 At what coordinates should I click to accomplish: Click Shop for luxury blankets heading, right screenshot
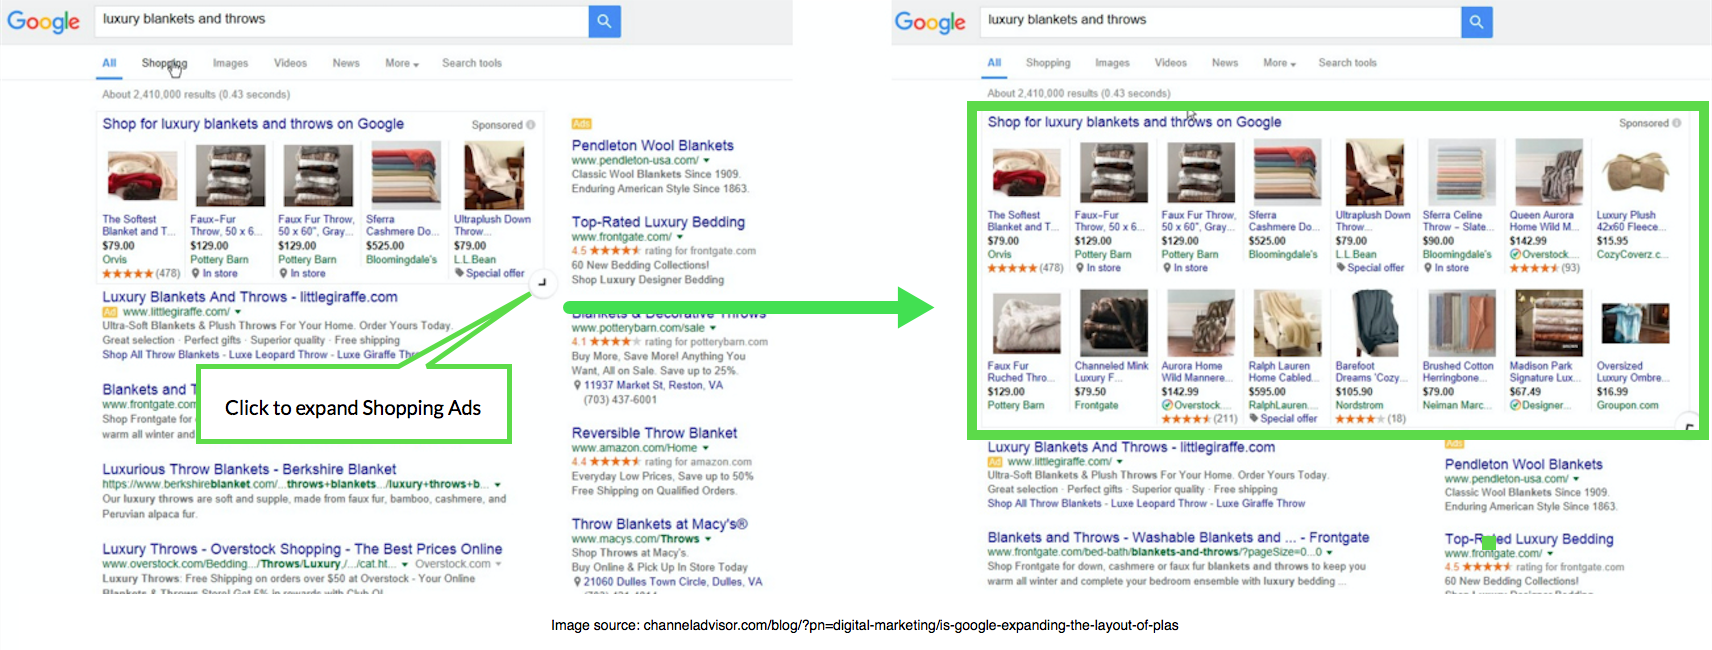pyautogui.click(x=1134, y=122)
